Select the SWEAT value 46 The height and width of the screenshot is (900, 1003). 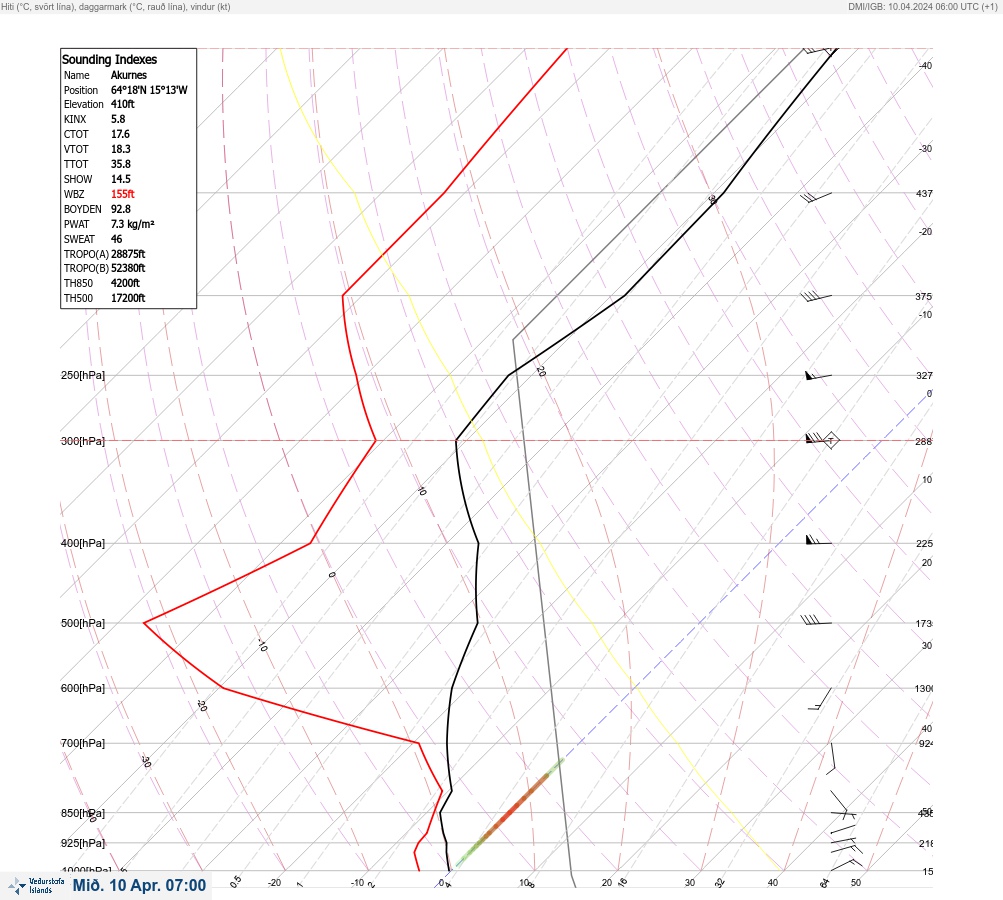click(116, 239)
